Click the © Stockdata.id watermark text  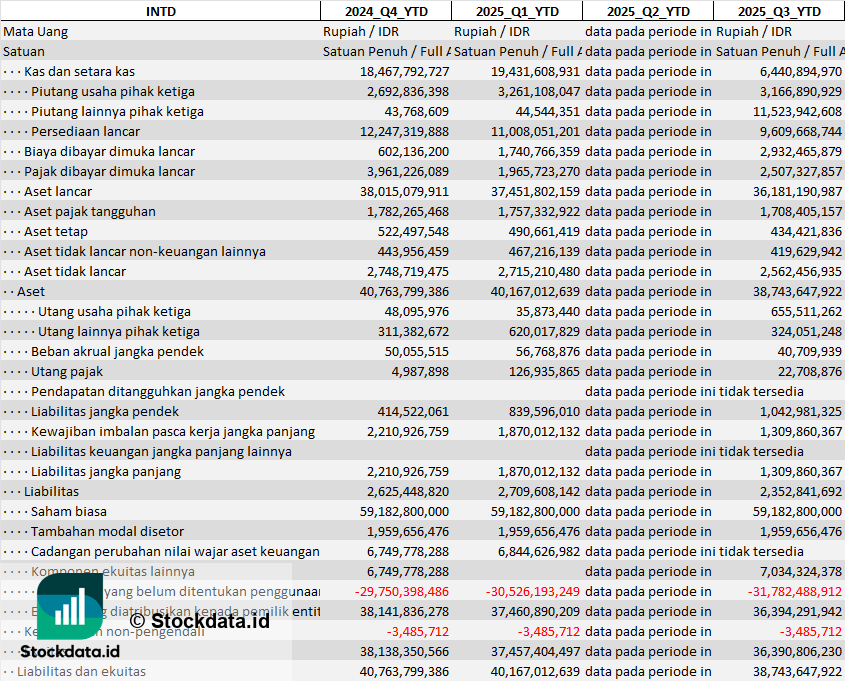point(199,621)
